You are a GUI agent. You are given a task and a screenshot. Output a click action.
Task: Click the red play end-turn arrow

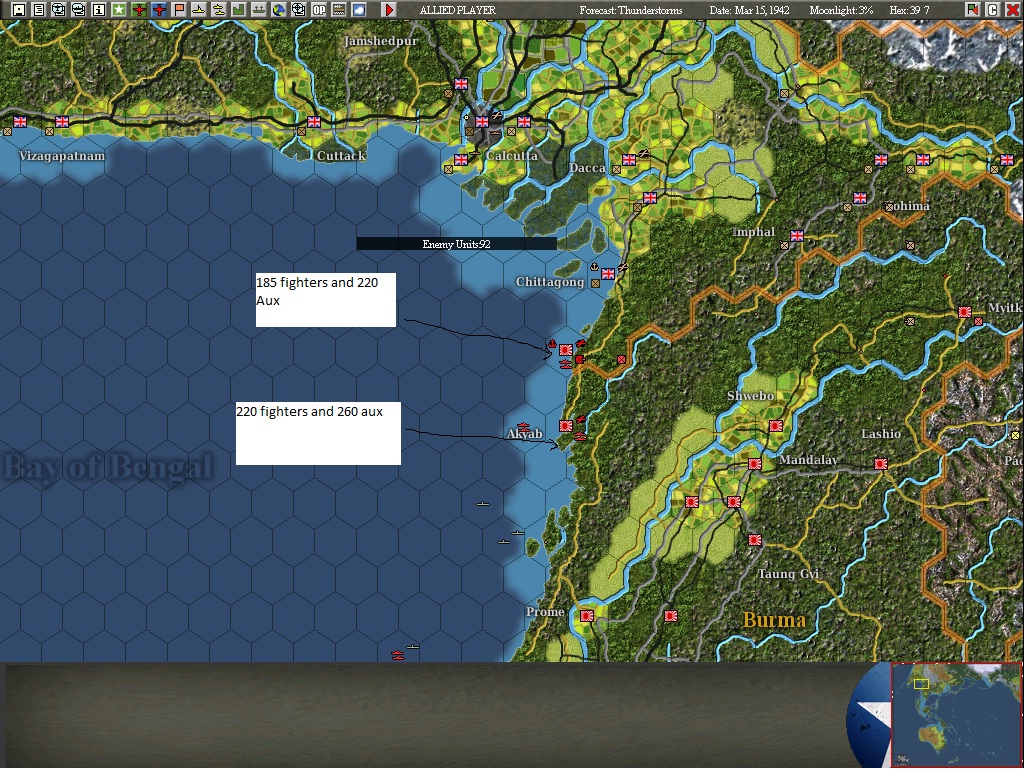pos(389,9)
